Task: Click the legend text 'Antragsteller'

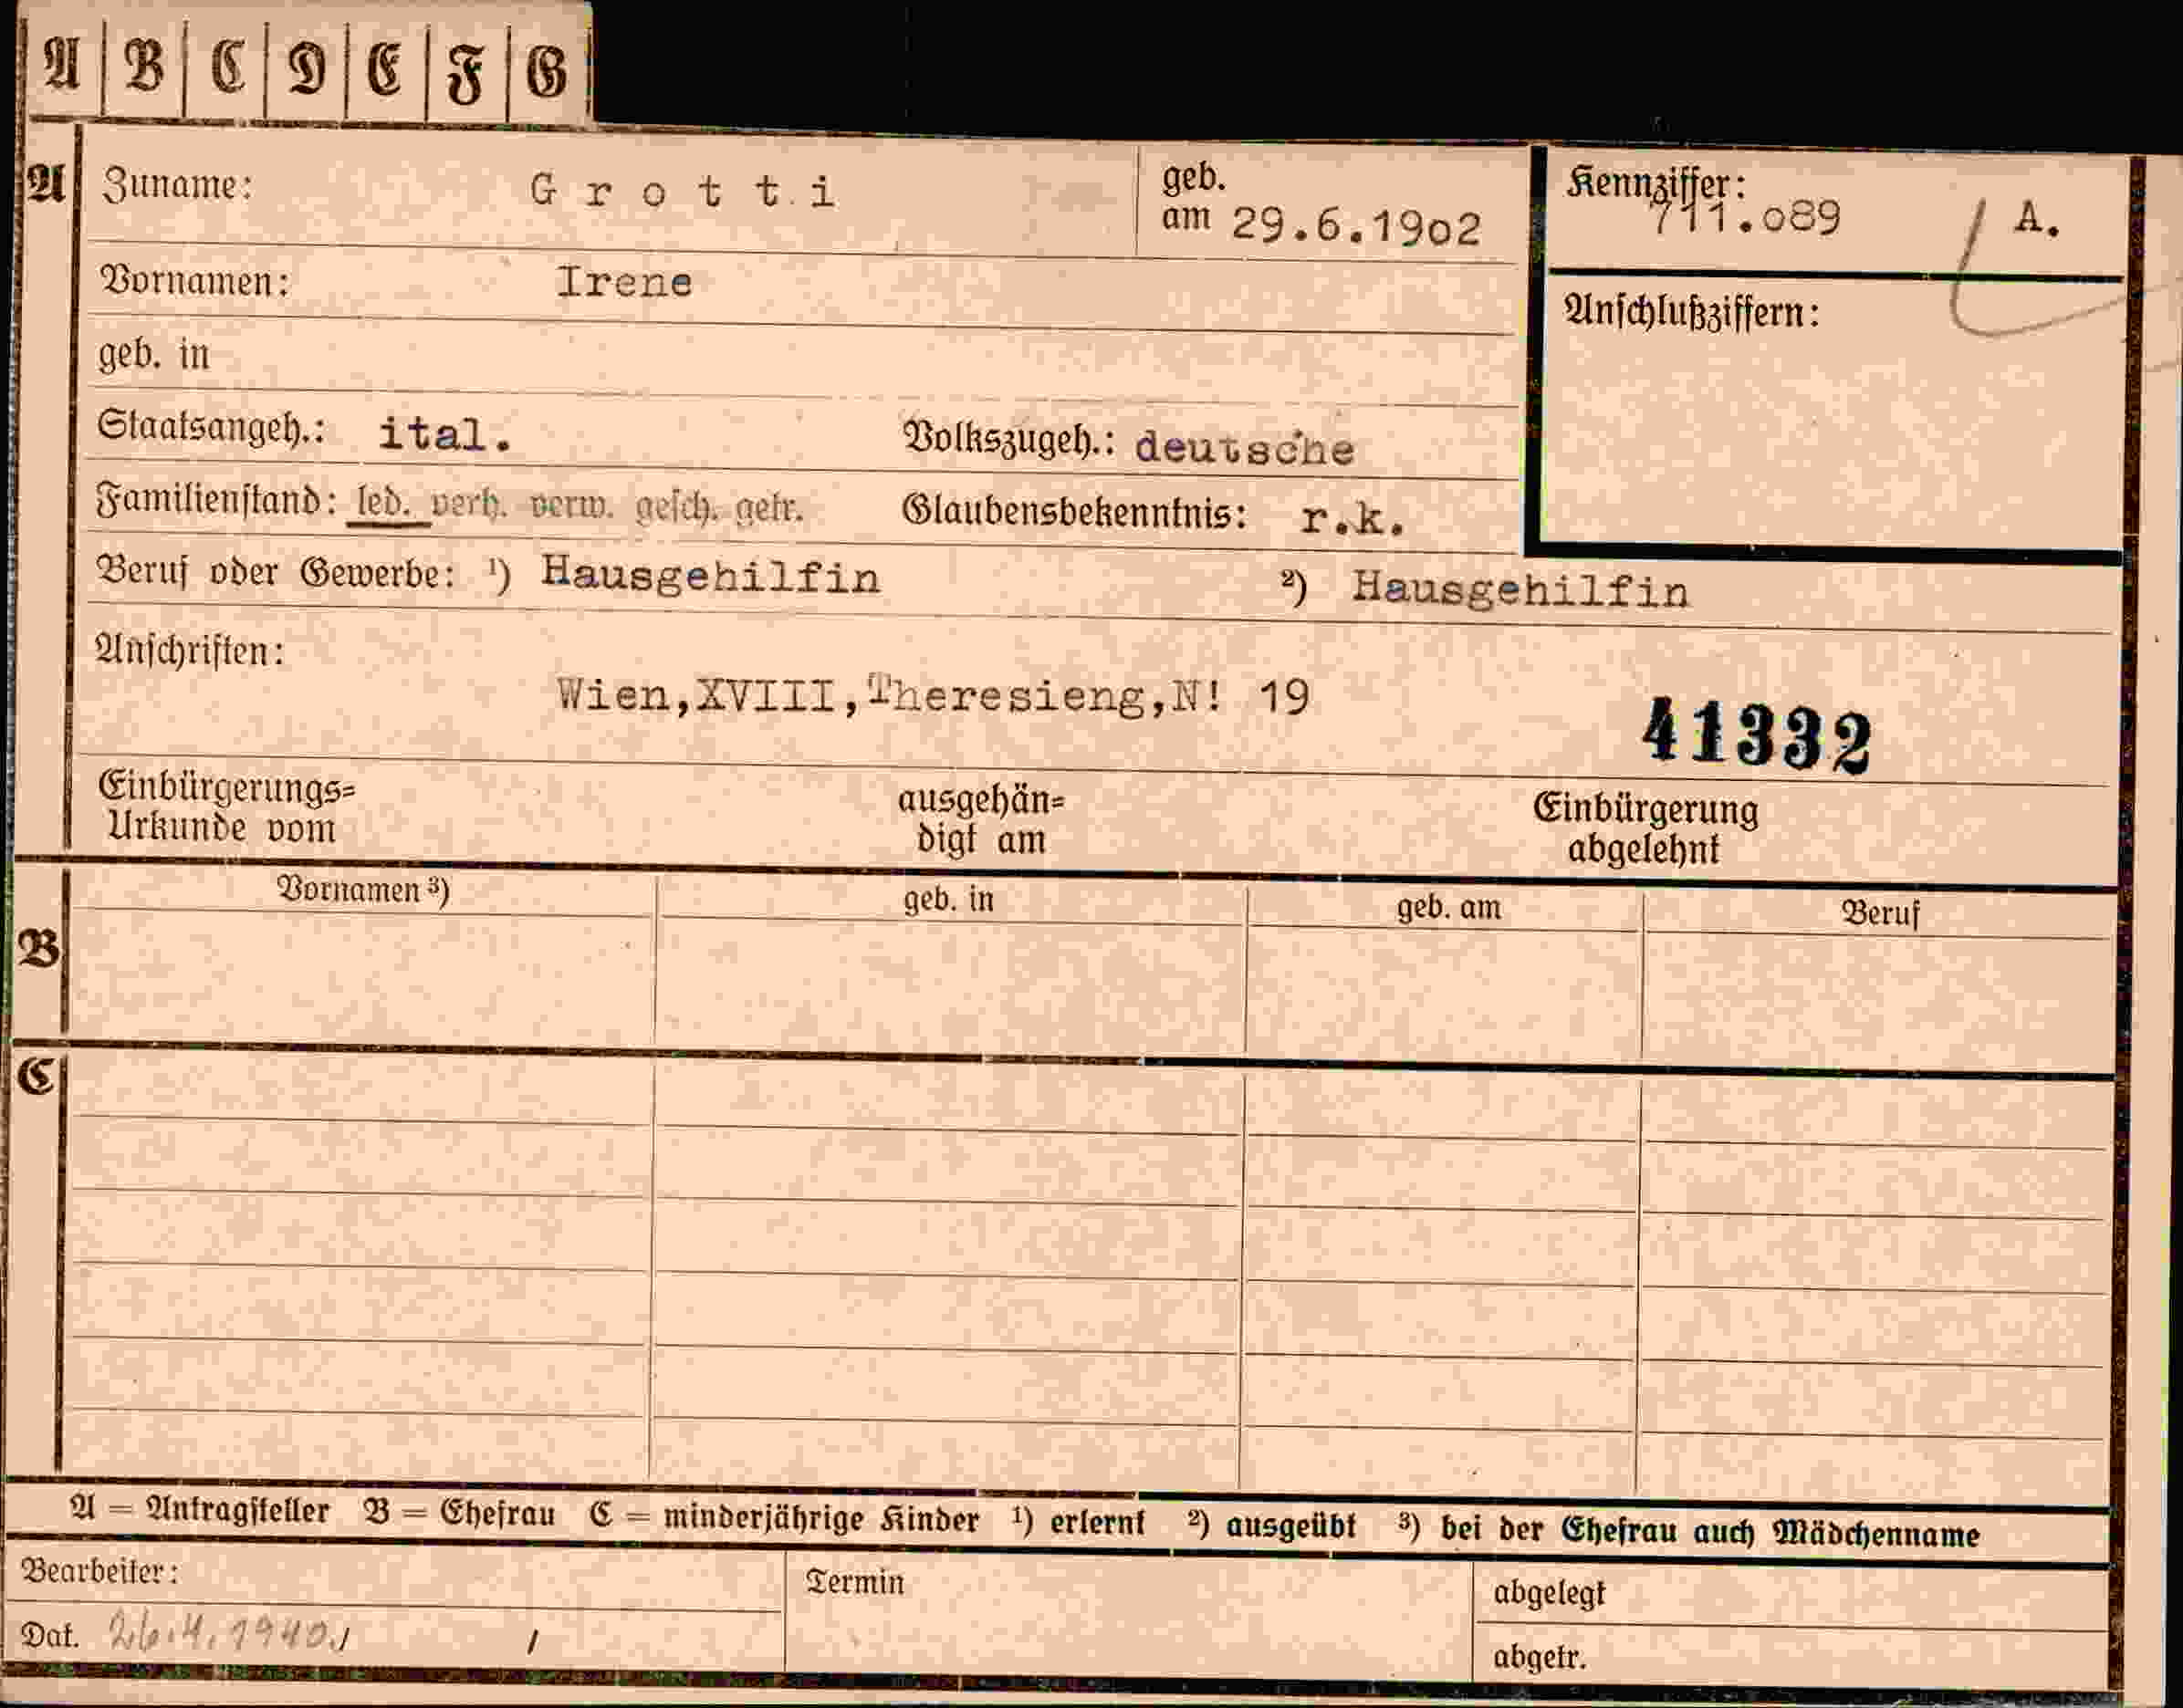Action: (238, 1511)
